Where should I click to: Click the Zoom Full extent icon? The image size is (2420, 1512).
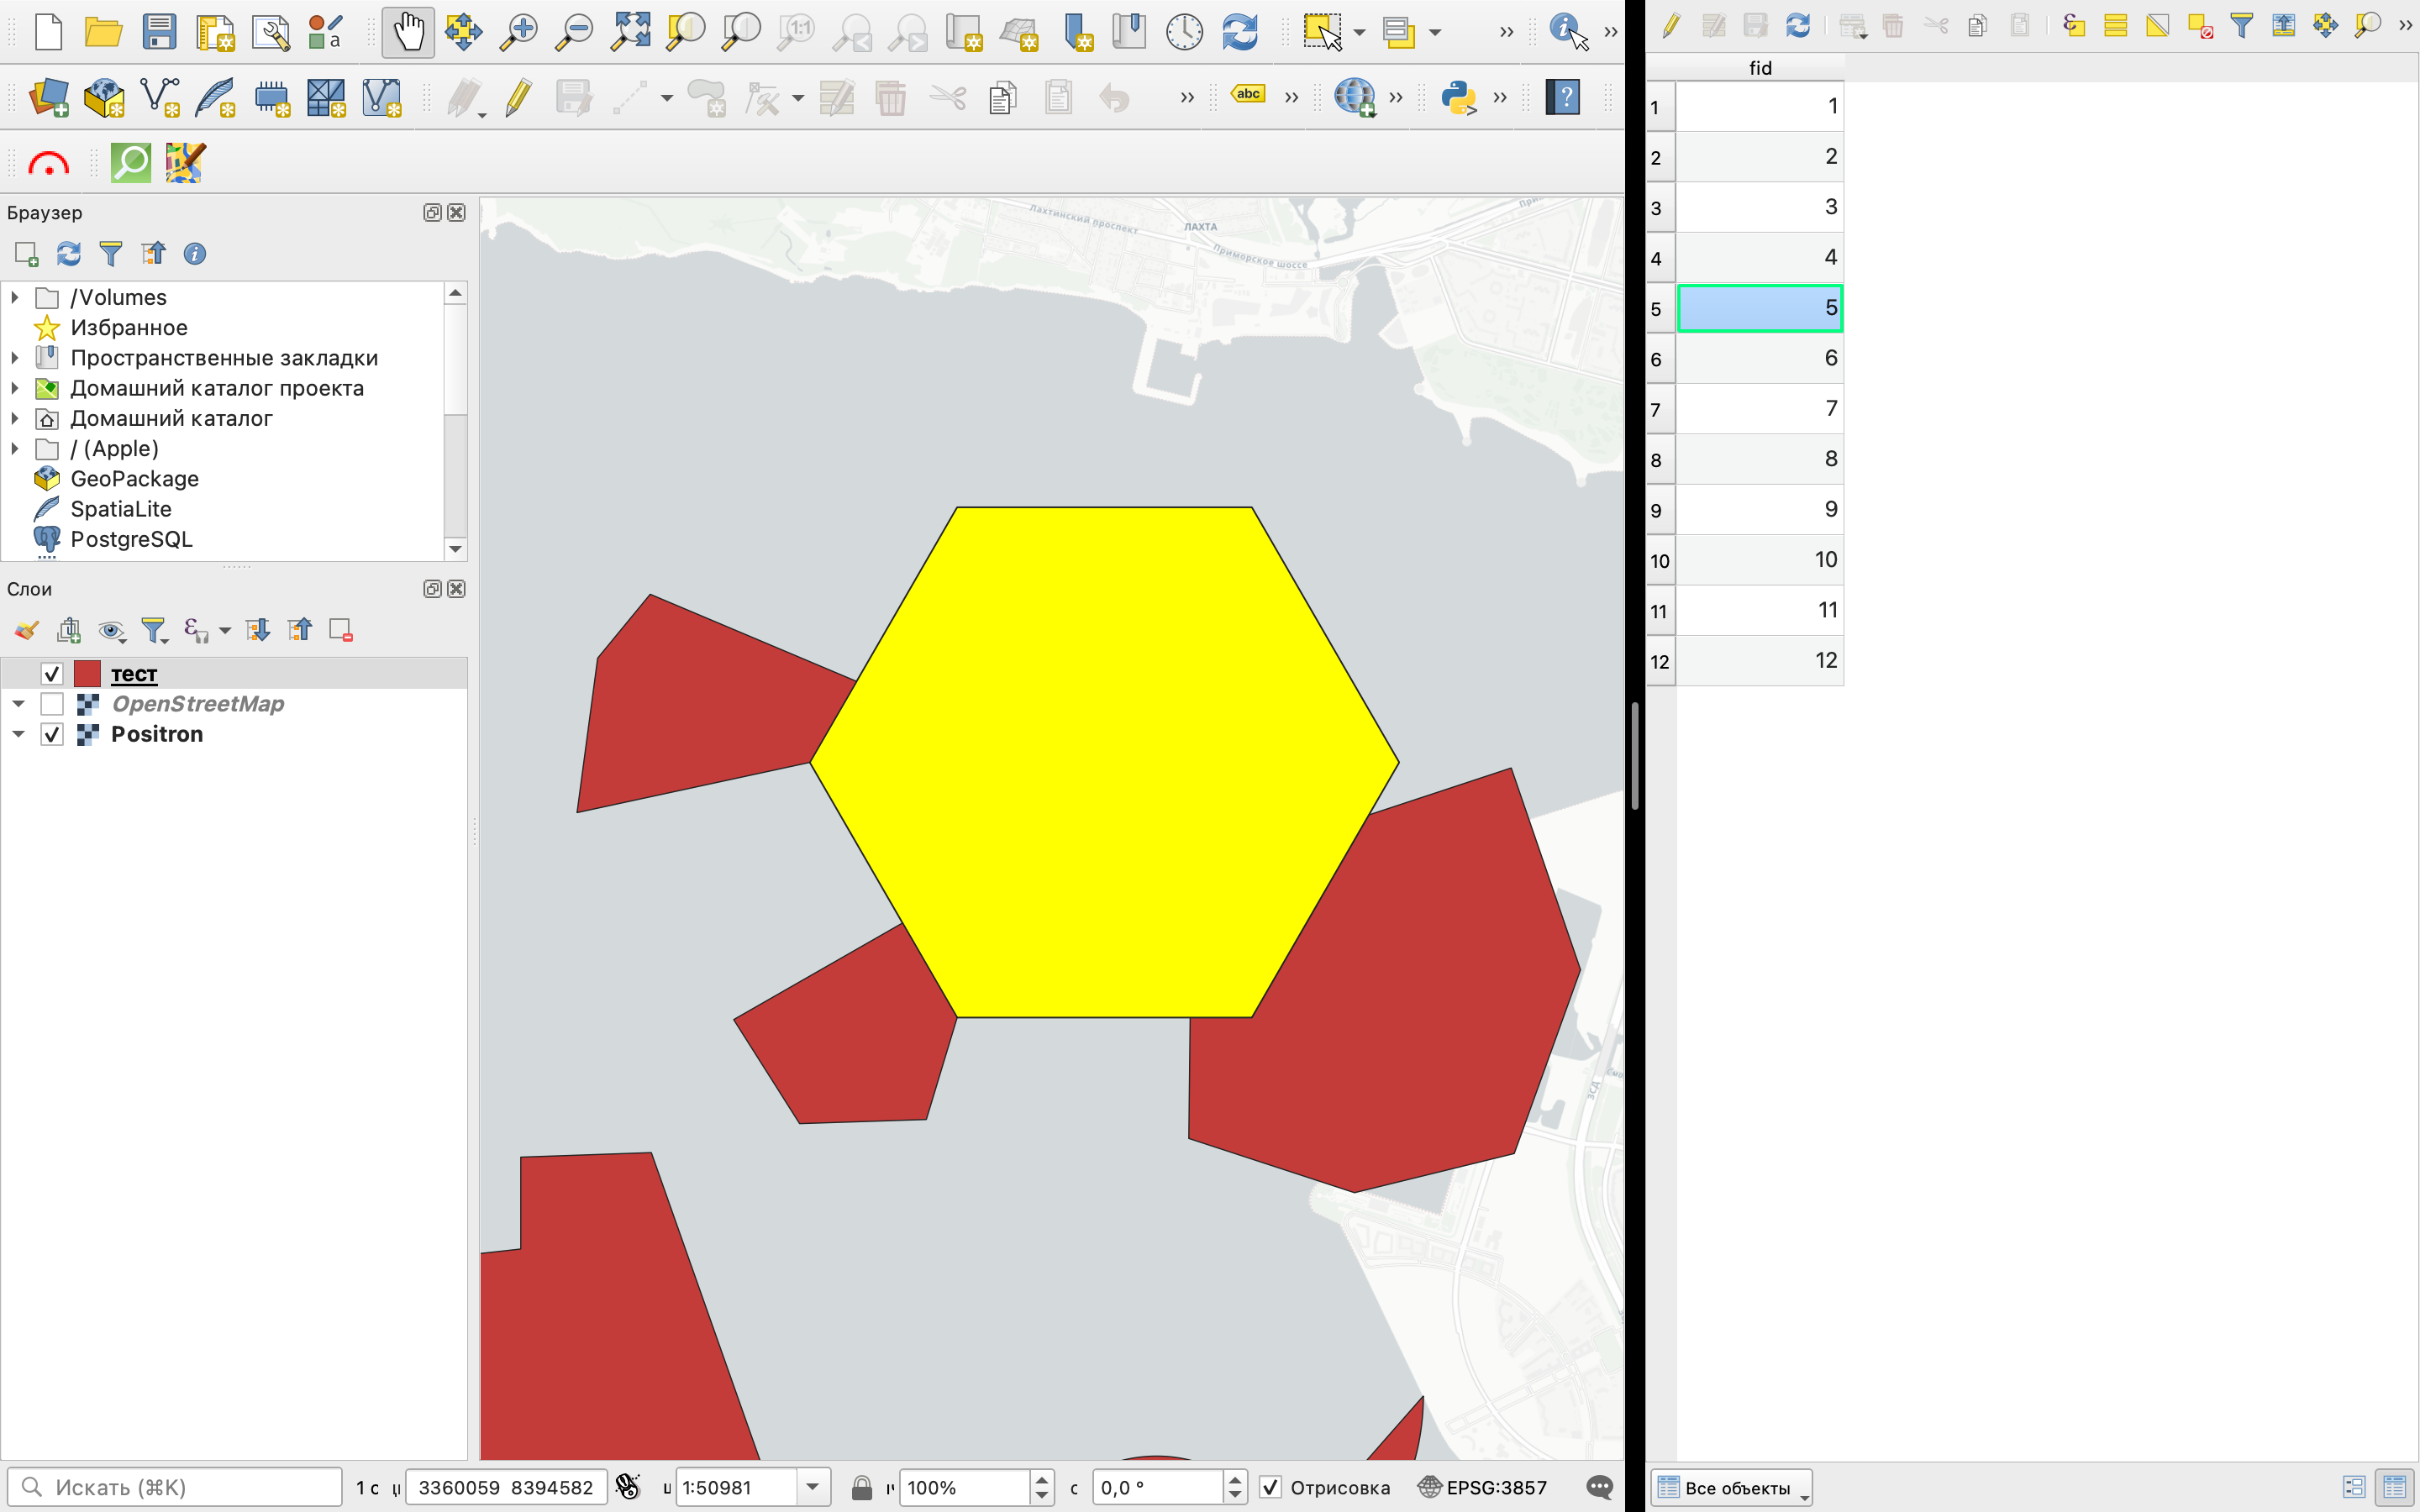tap(631, 32)
